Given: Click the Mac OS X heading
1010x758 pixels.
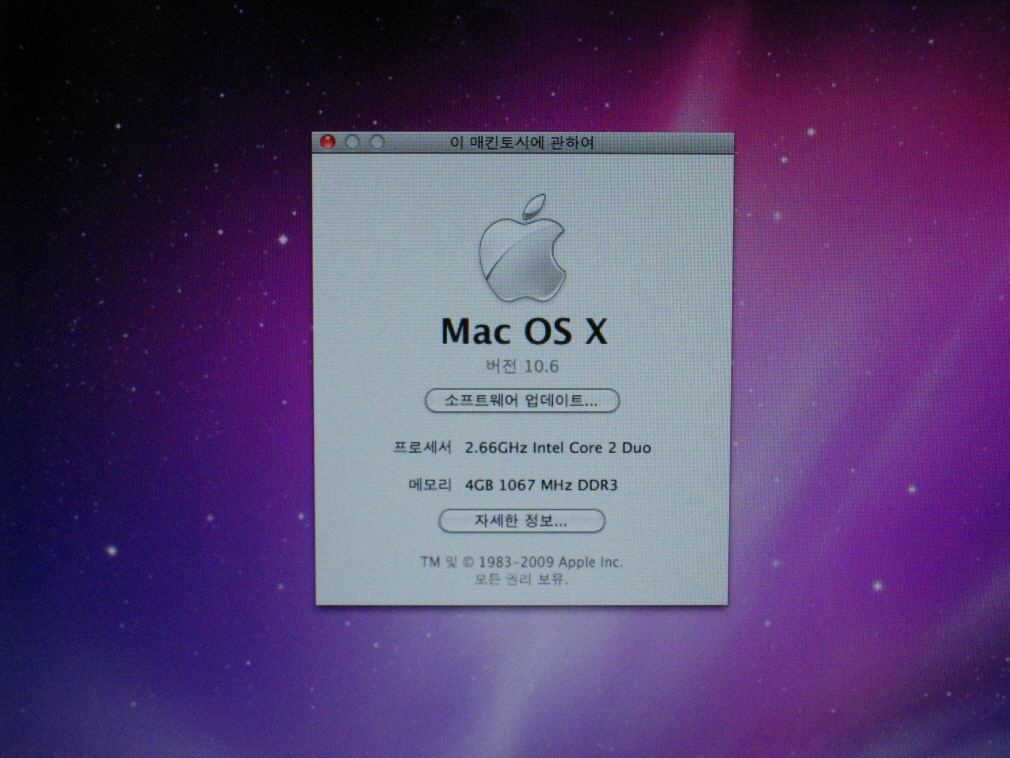Looking at the screenshot, I should click(524, 331).
